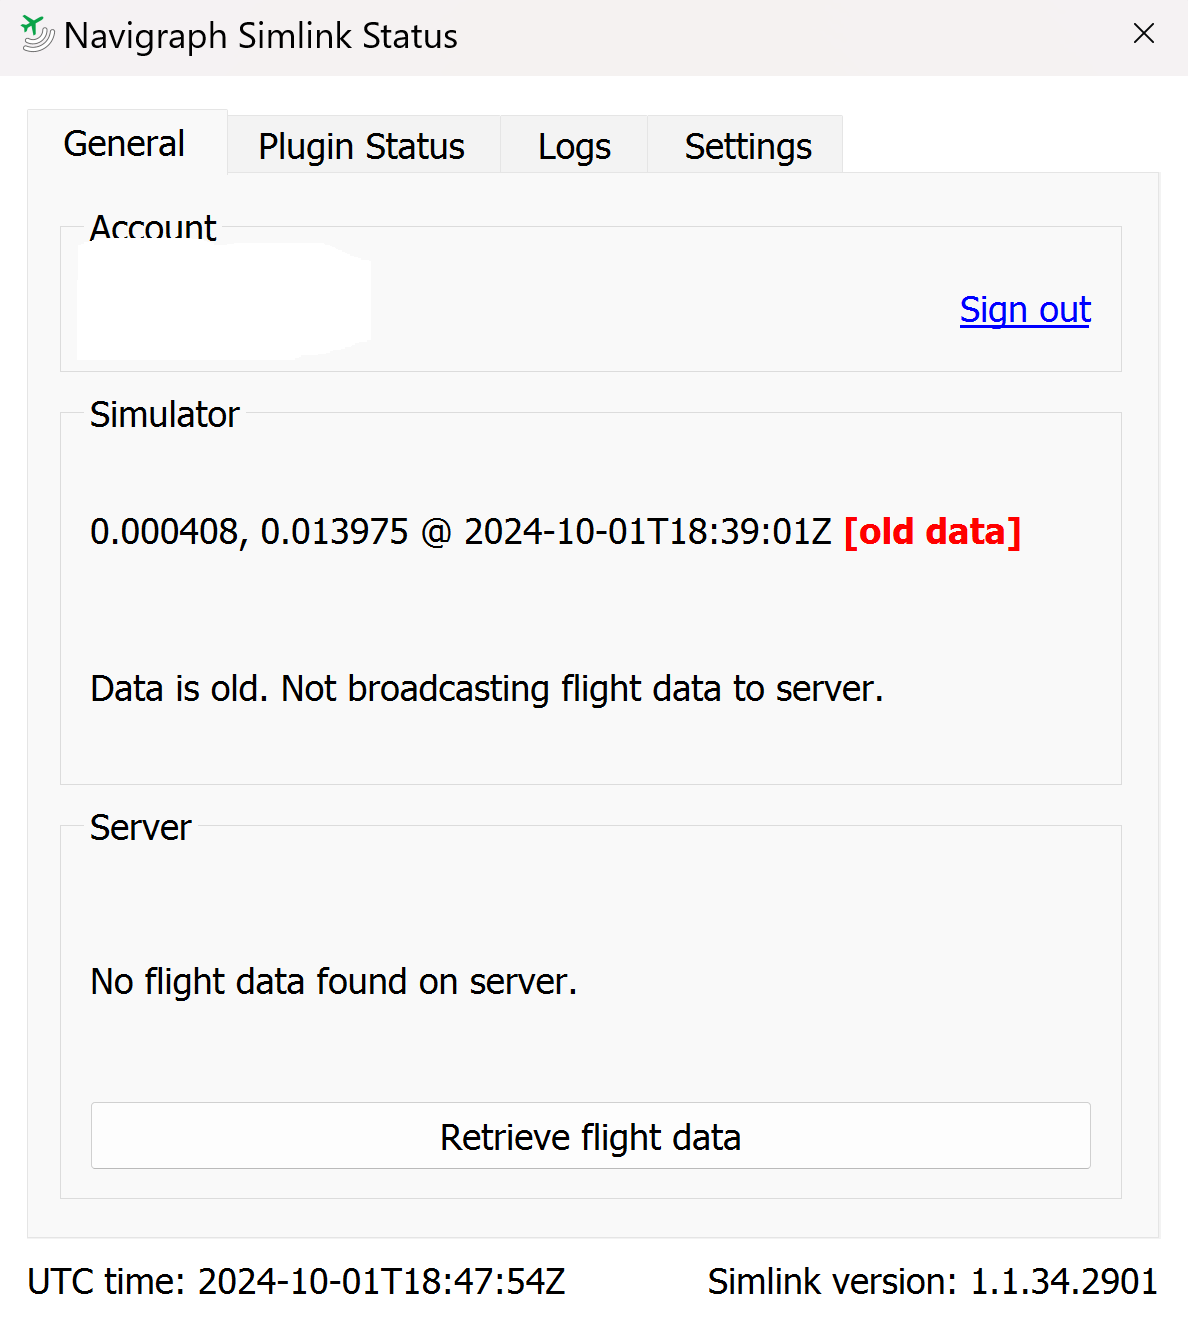
Task: Click the red [old data] warning
Action: pos(932,531)
